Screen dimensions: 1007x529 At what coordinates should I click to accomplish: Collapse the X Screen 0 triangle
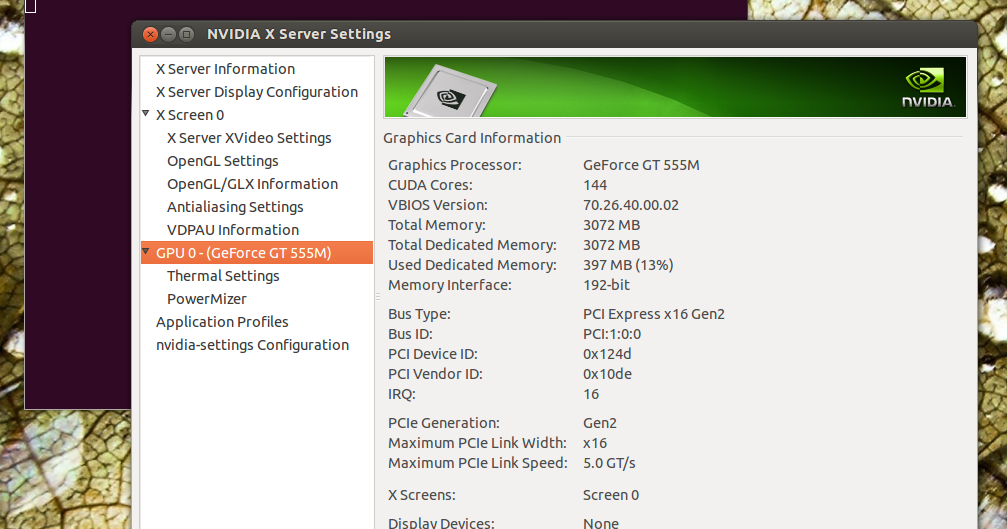[x=146, y=114]
